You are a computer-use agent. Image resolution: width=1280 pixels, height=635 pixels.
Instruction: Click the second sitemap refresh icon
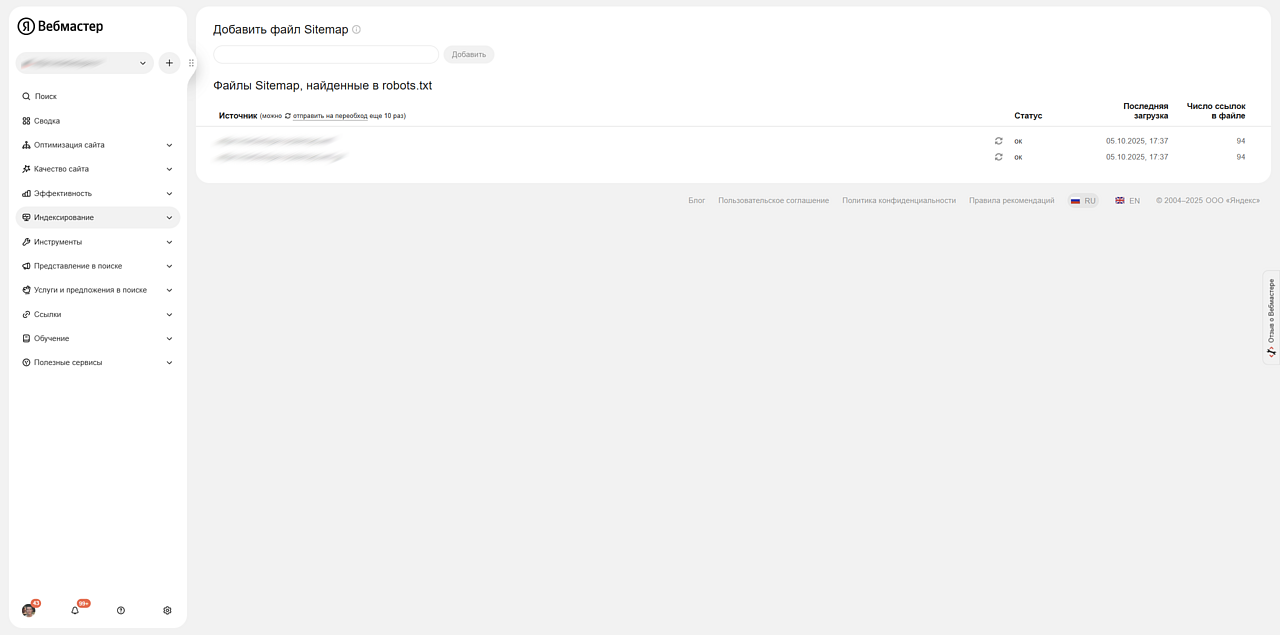(998, 157)
